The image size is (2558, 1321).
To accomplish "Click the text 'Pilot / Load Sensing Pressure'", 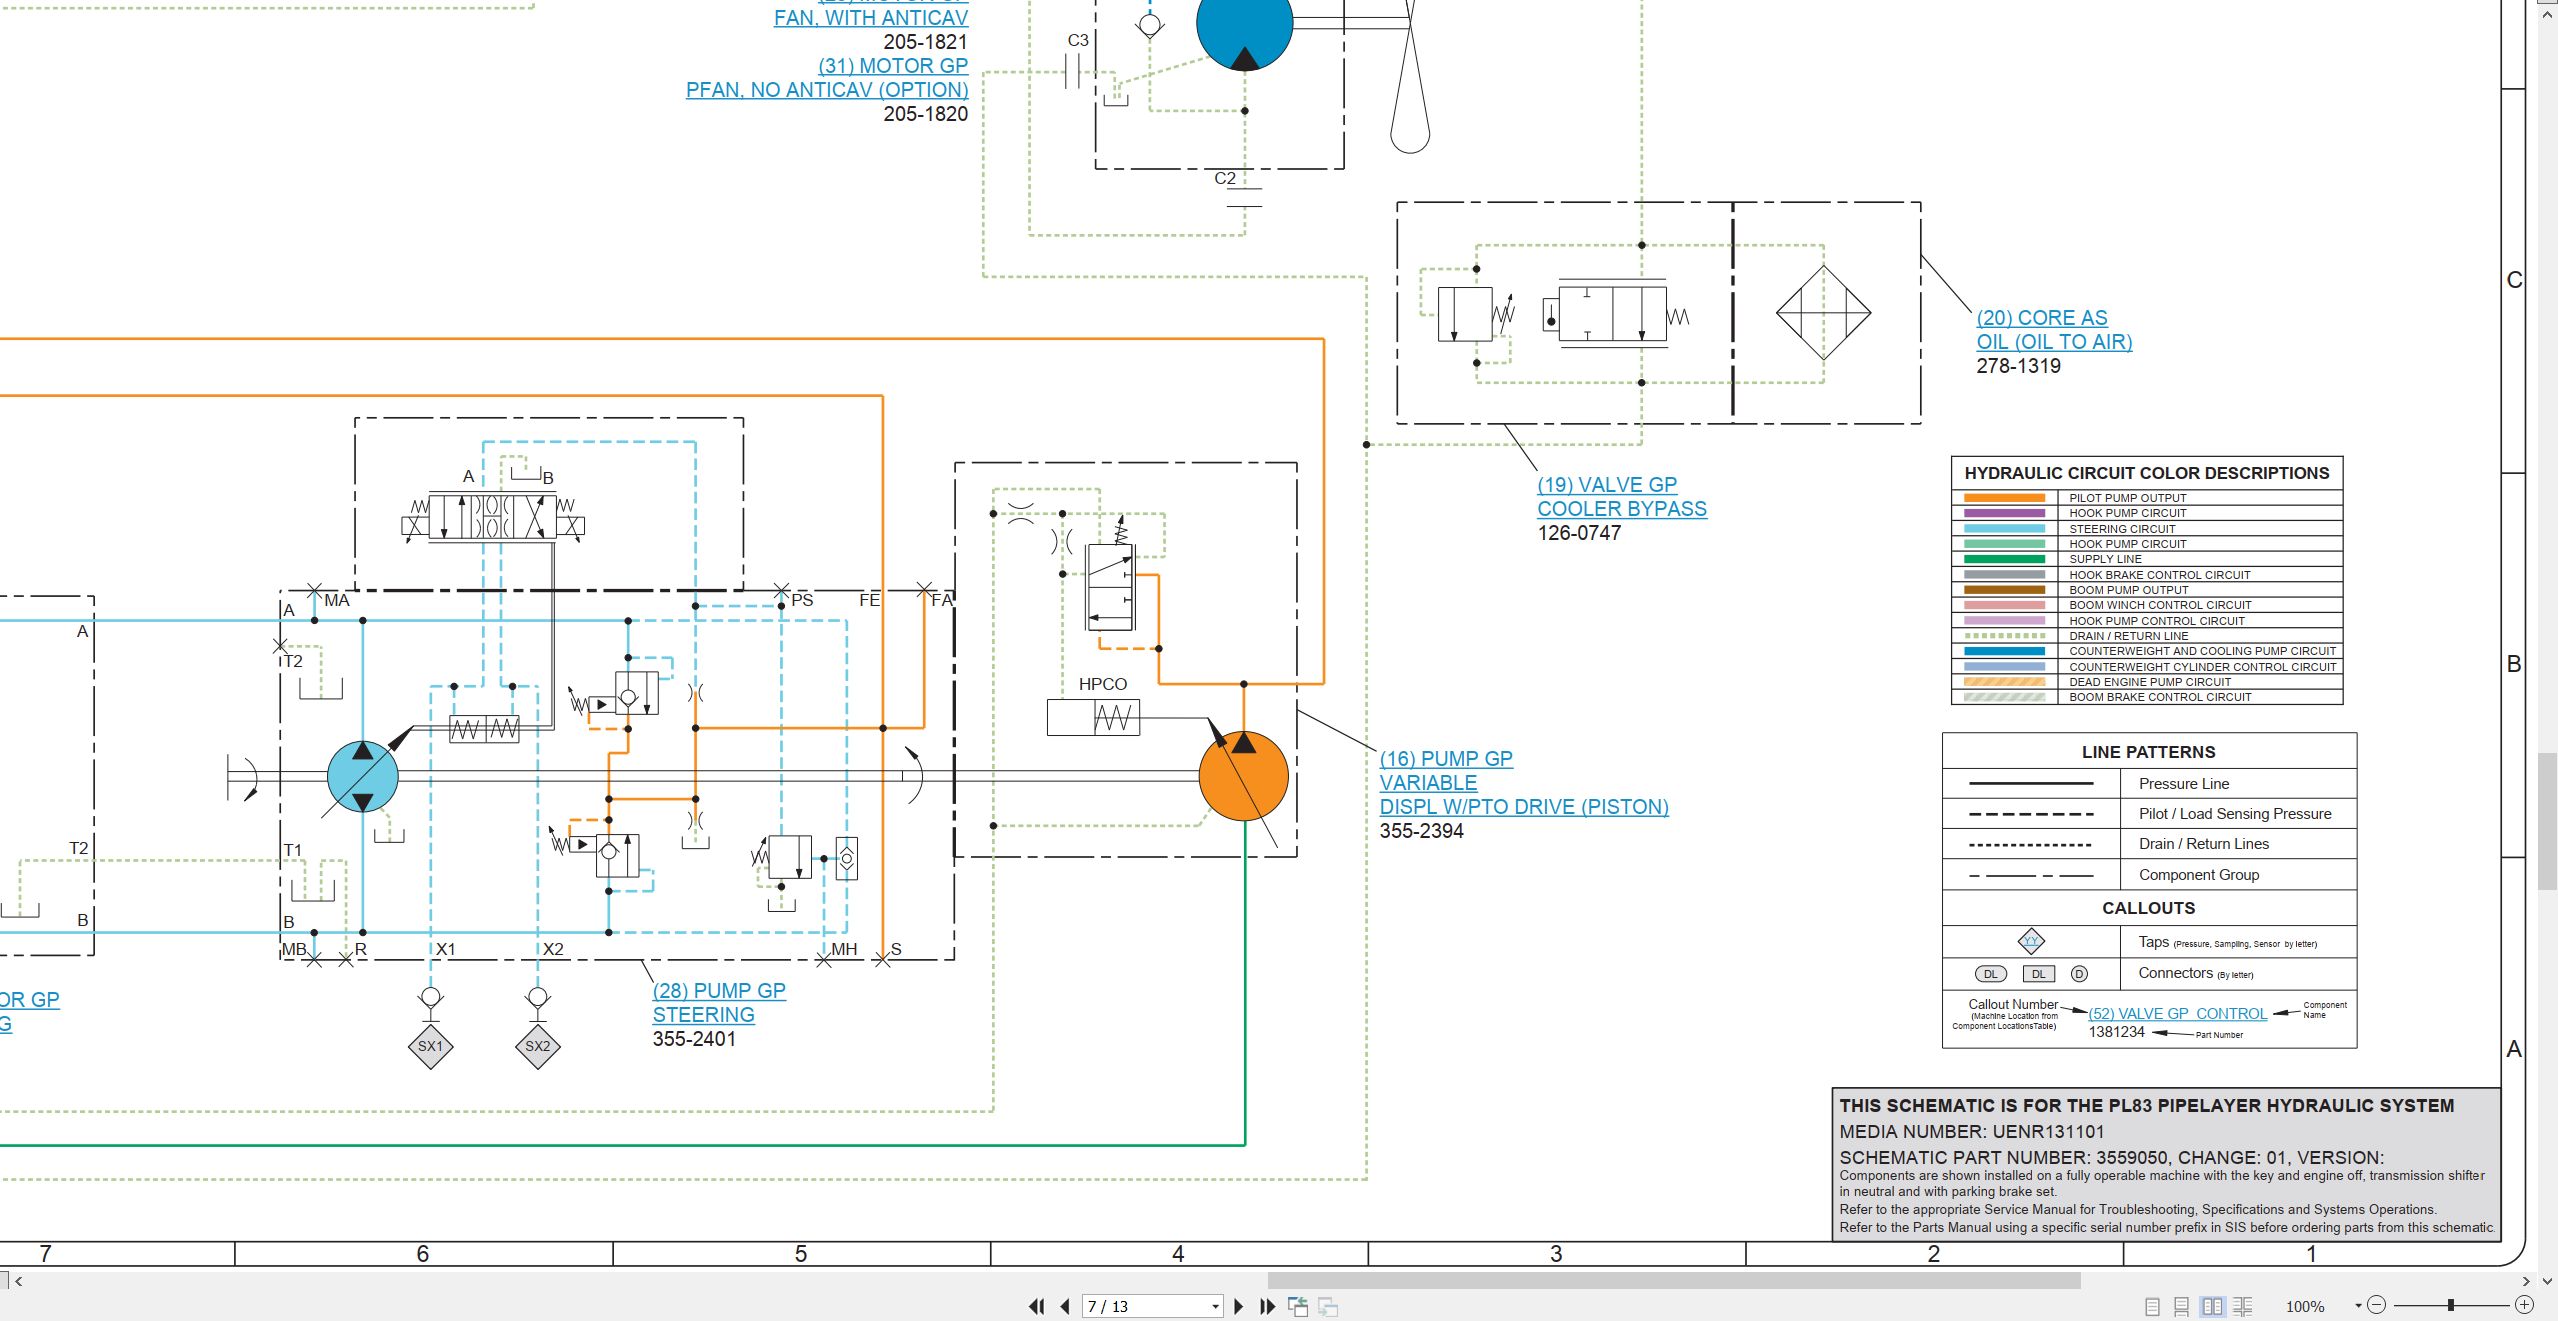I will click(x=2235, y=814).
